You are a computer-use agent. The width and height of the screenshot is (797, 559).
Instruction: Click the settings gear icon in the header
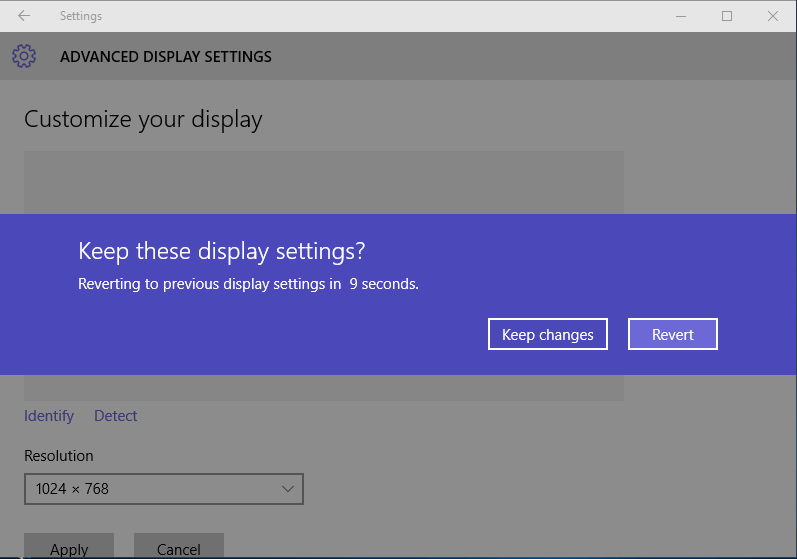click(24, 56)
